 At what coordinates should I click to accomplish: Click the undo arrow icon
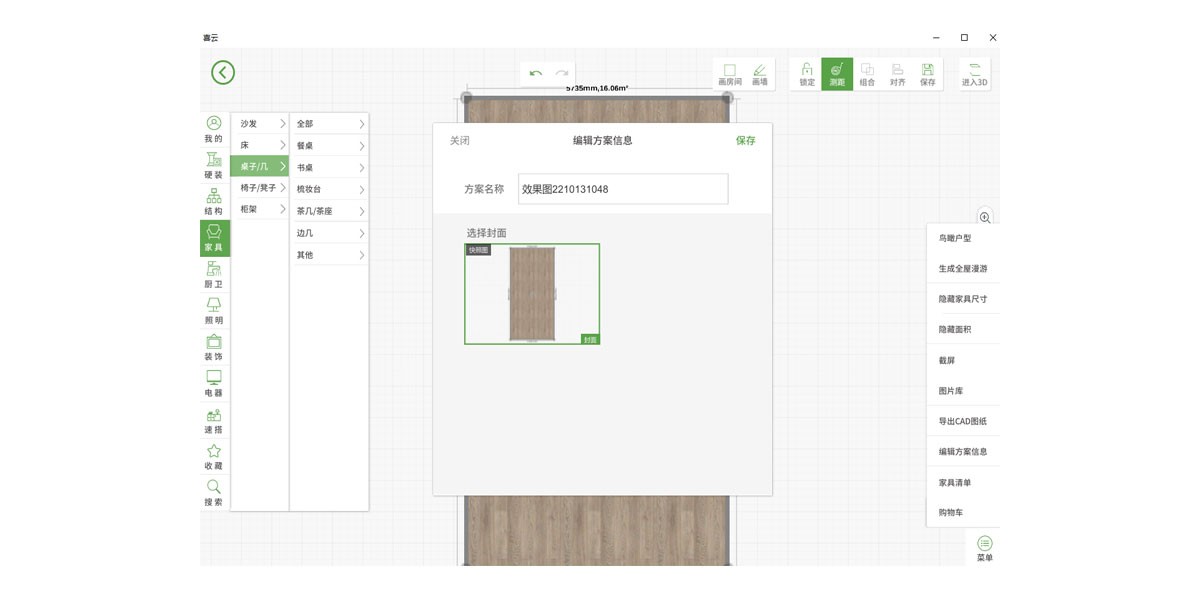point(536,73)
